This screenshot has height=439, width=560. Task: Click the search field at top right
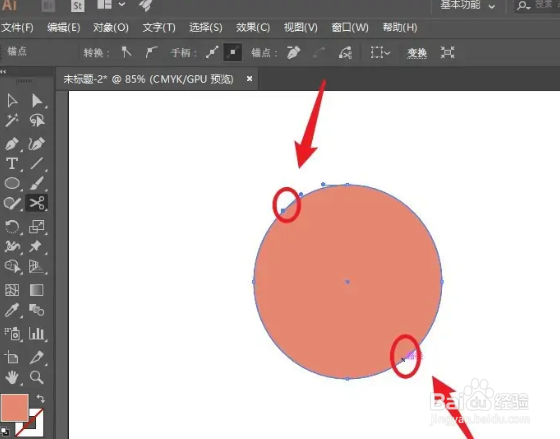pyautogui.click(x=538, y=5)
